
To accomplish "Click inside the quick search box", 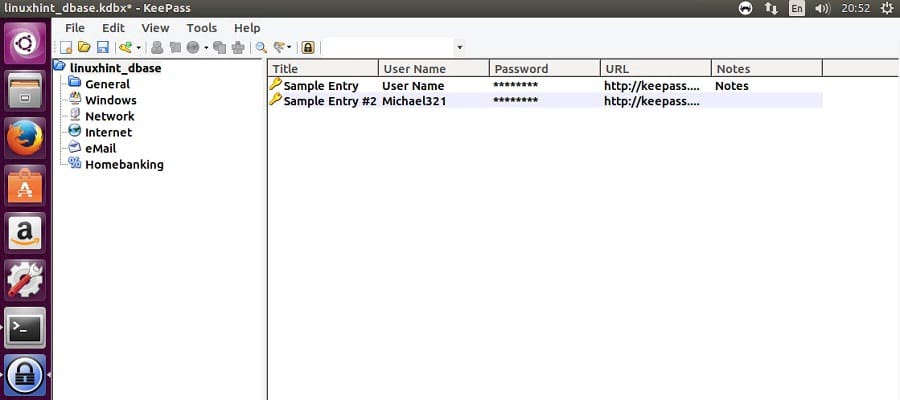I will coord(389,47).
